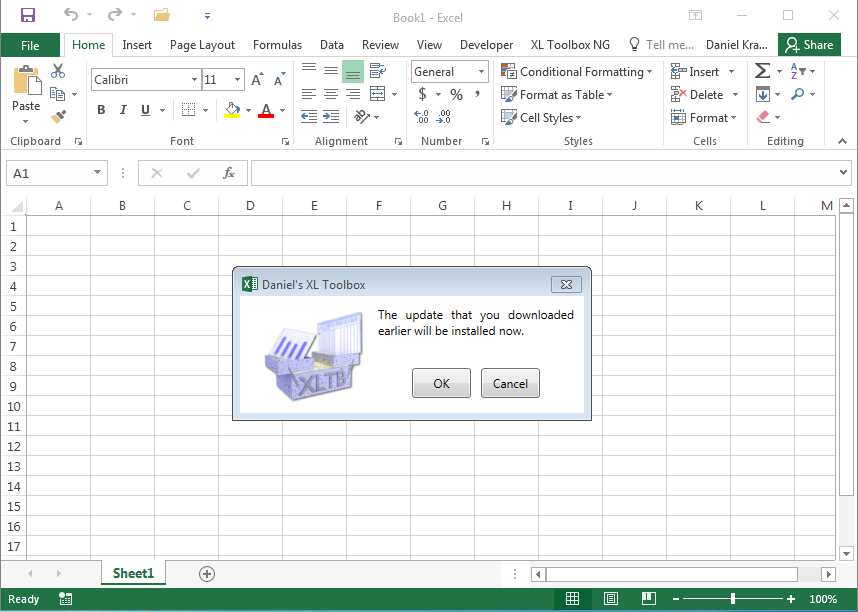Toggle Center alignment button
Screen dimensions: 858x612
(331, 94)
